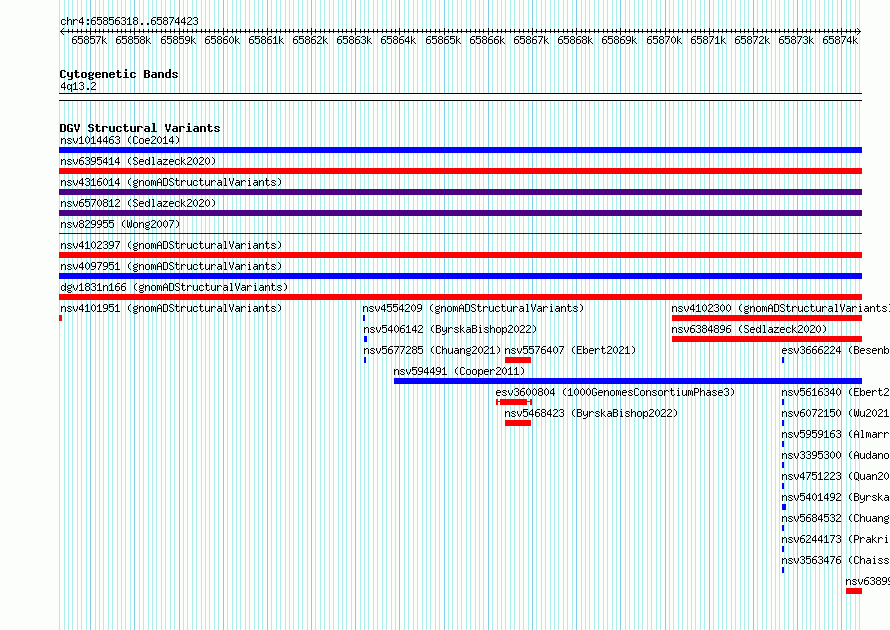Click the purple bar under nsv4316014

(460, 192)
